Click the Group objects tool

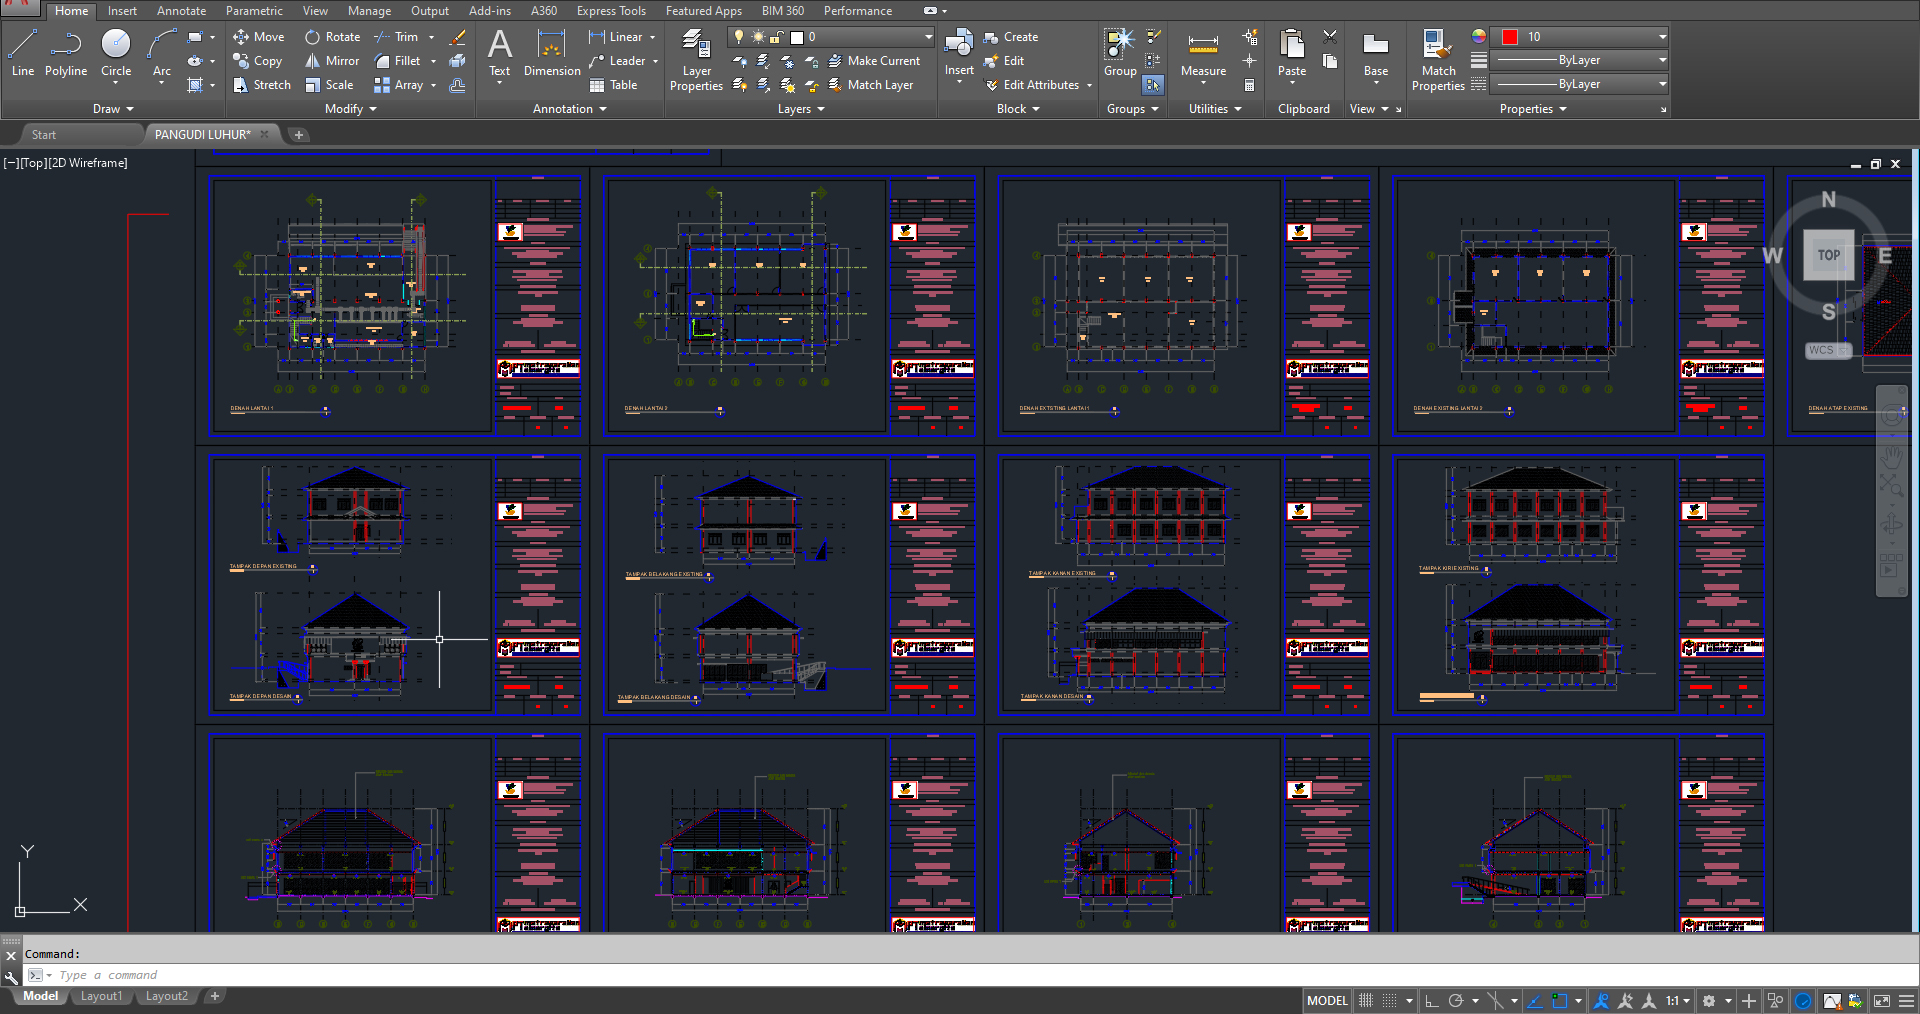click(x=1120, y=53)
